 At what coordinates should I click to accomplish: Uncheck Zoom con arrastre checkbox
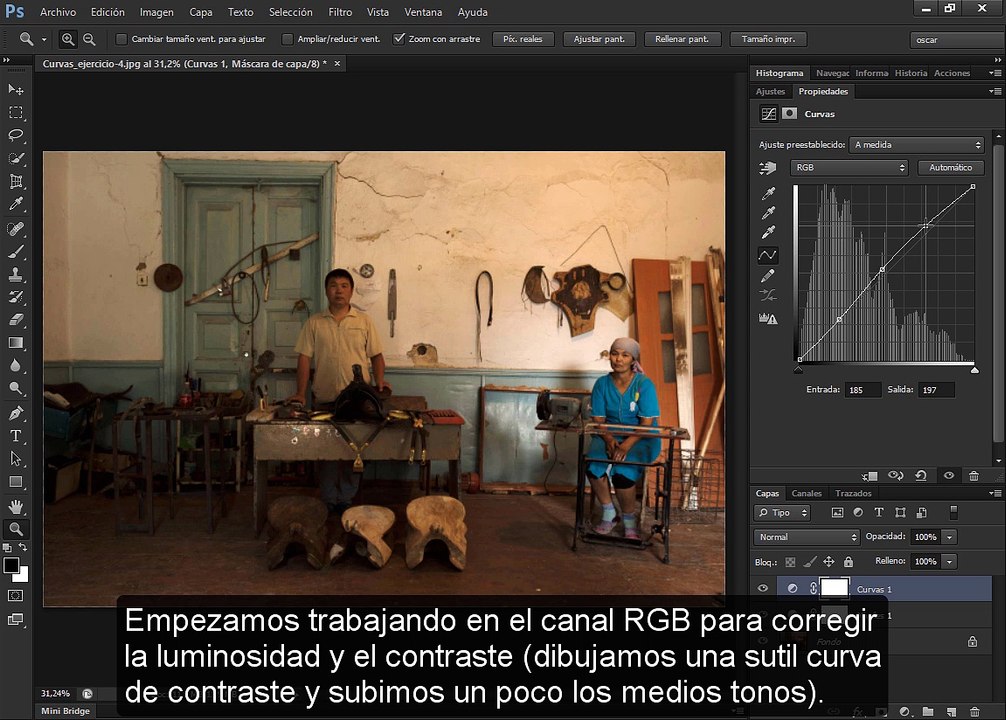(x=399, y=39)
